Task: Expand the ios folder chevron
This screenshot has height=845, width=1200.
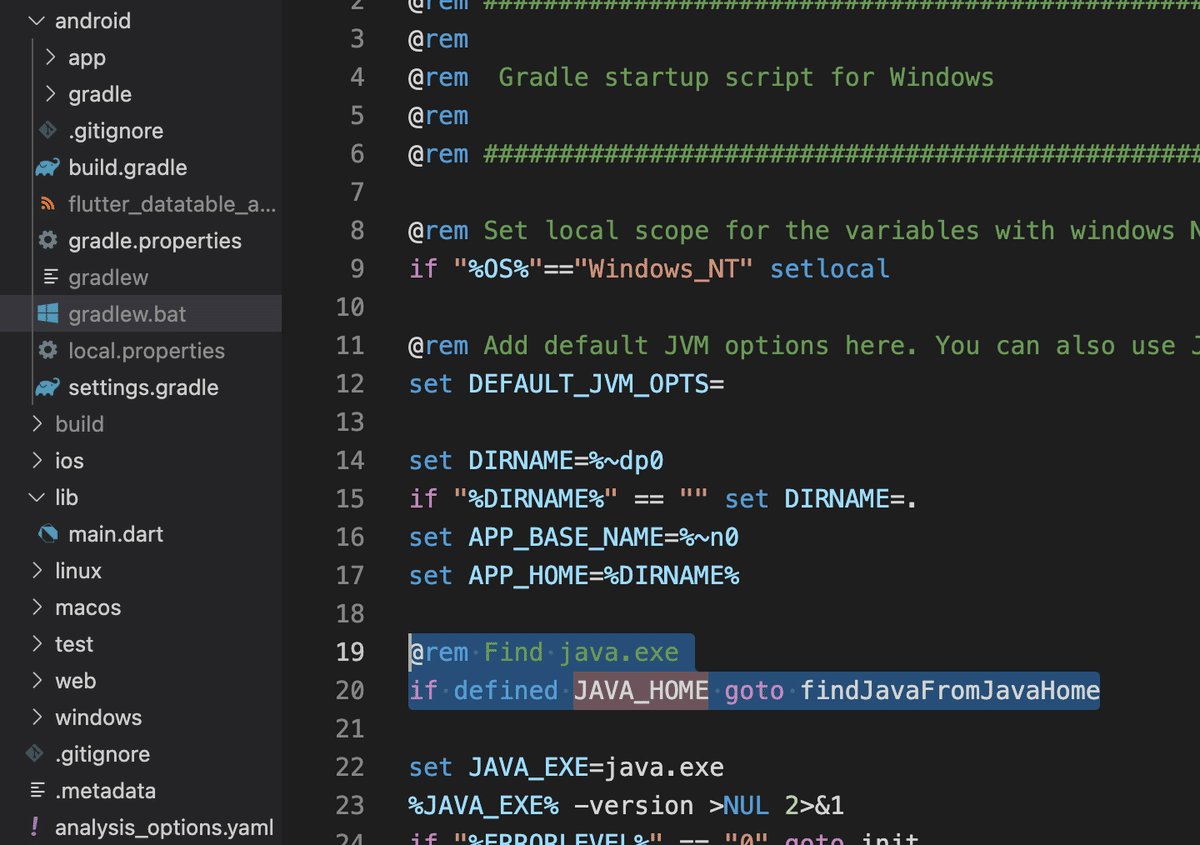Action: coord(37,460)
